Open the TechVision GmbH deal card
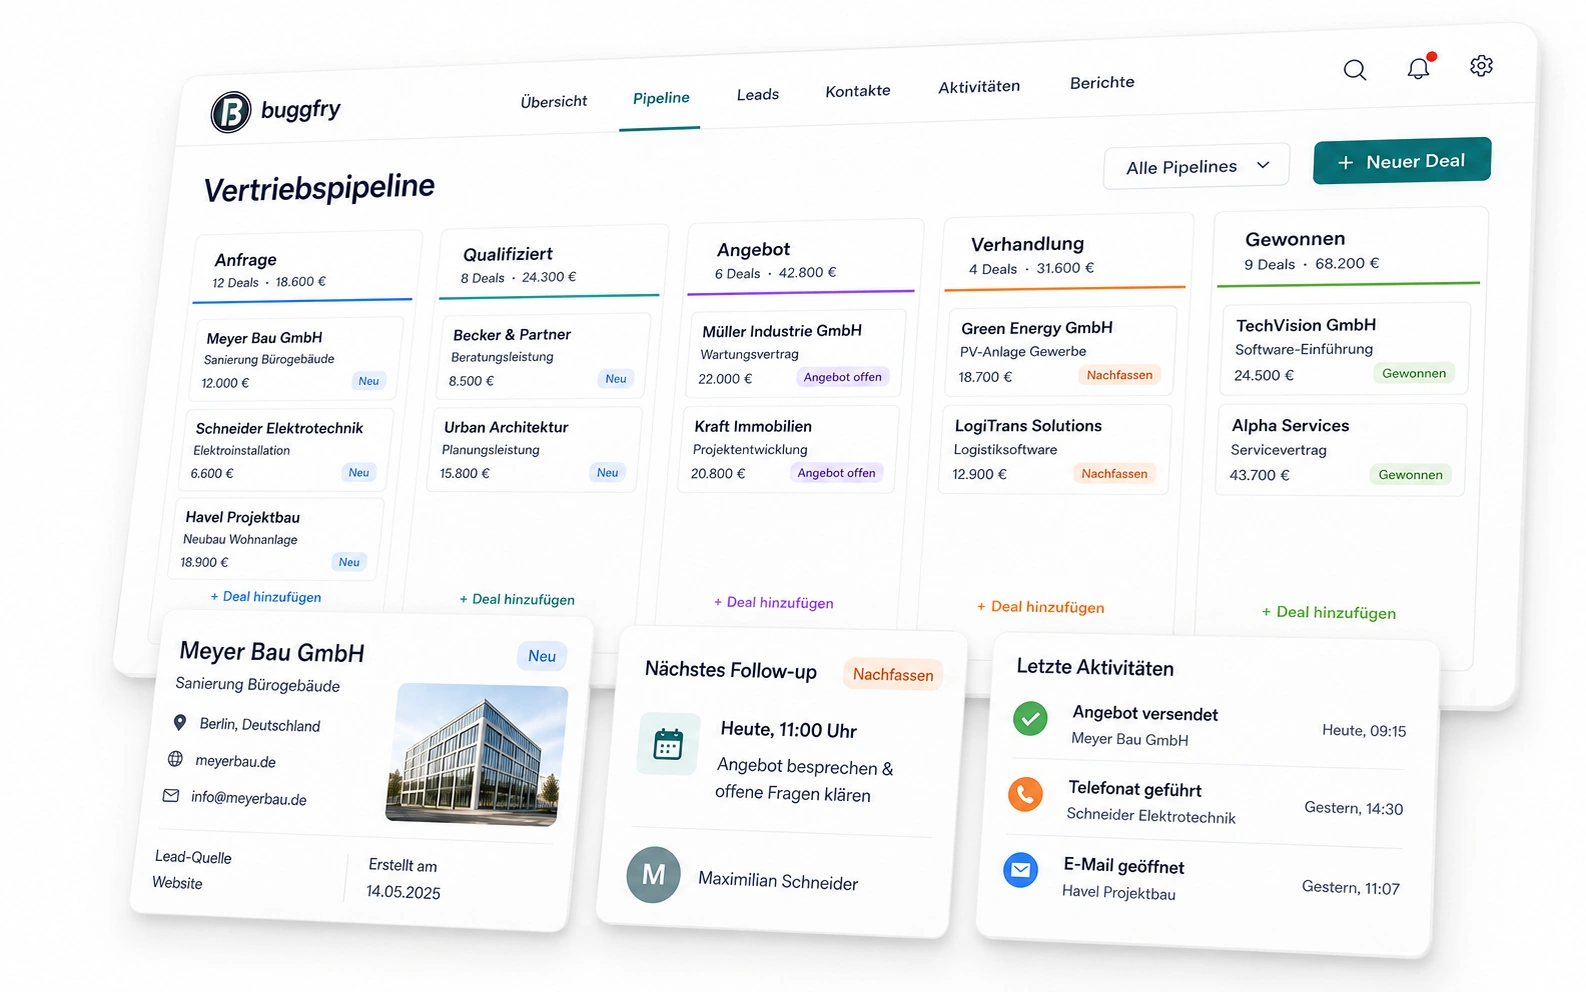The image size is (1586, 992). pyautogui.click(x=1346, y=349)
